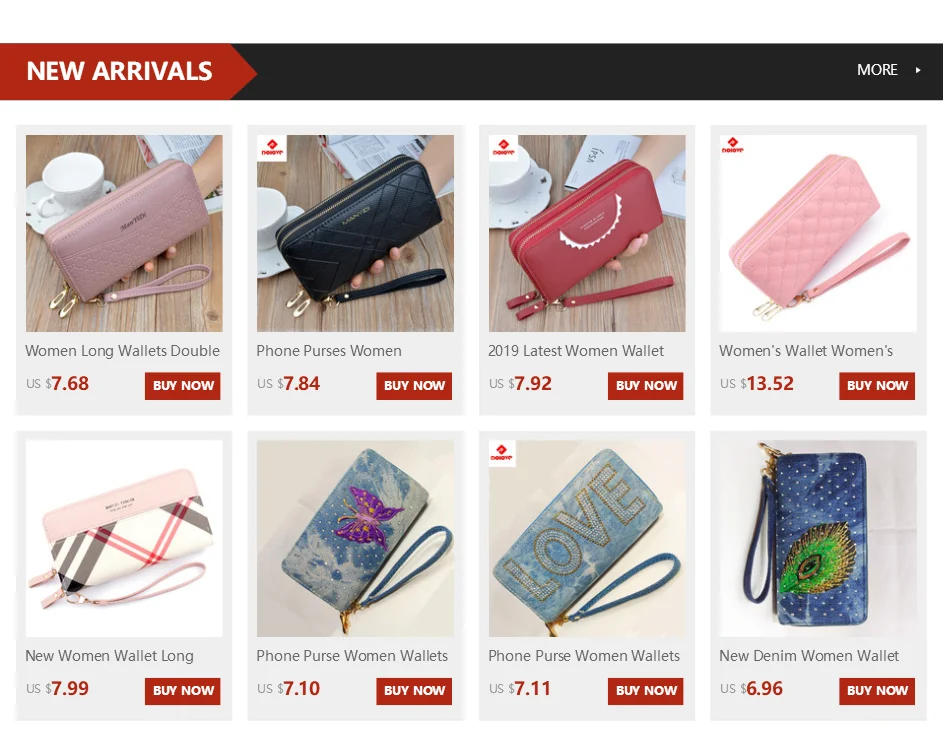
Task: Open 'Women Long Wallets Double' product title
Action: click(123, 351)
